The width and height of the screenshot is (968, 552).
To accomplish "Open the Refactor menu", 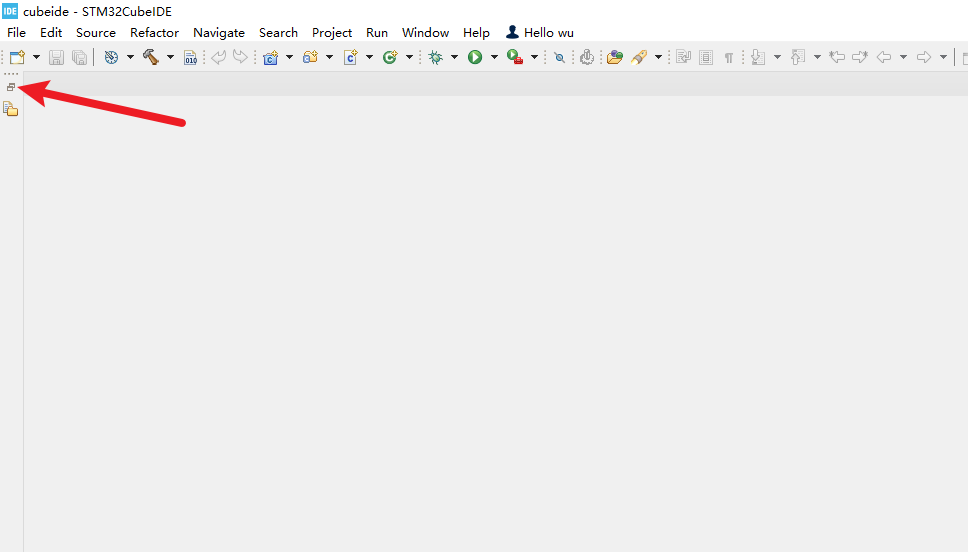I will [154, 32].
